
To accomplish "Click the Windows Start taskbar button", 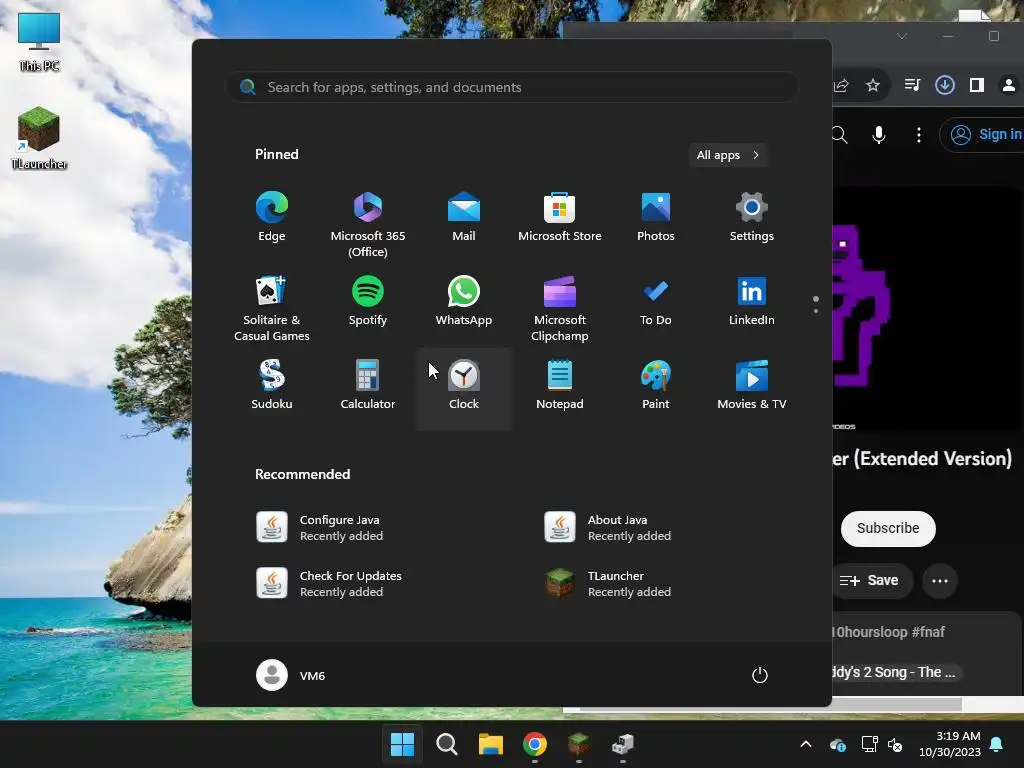I will (402, 744).
